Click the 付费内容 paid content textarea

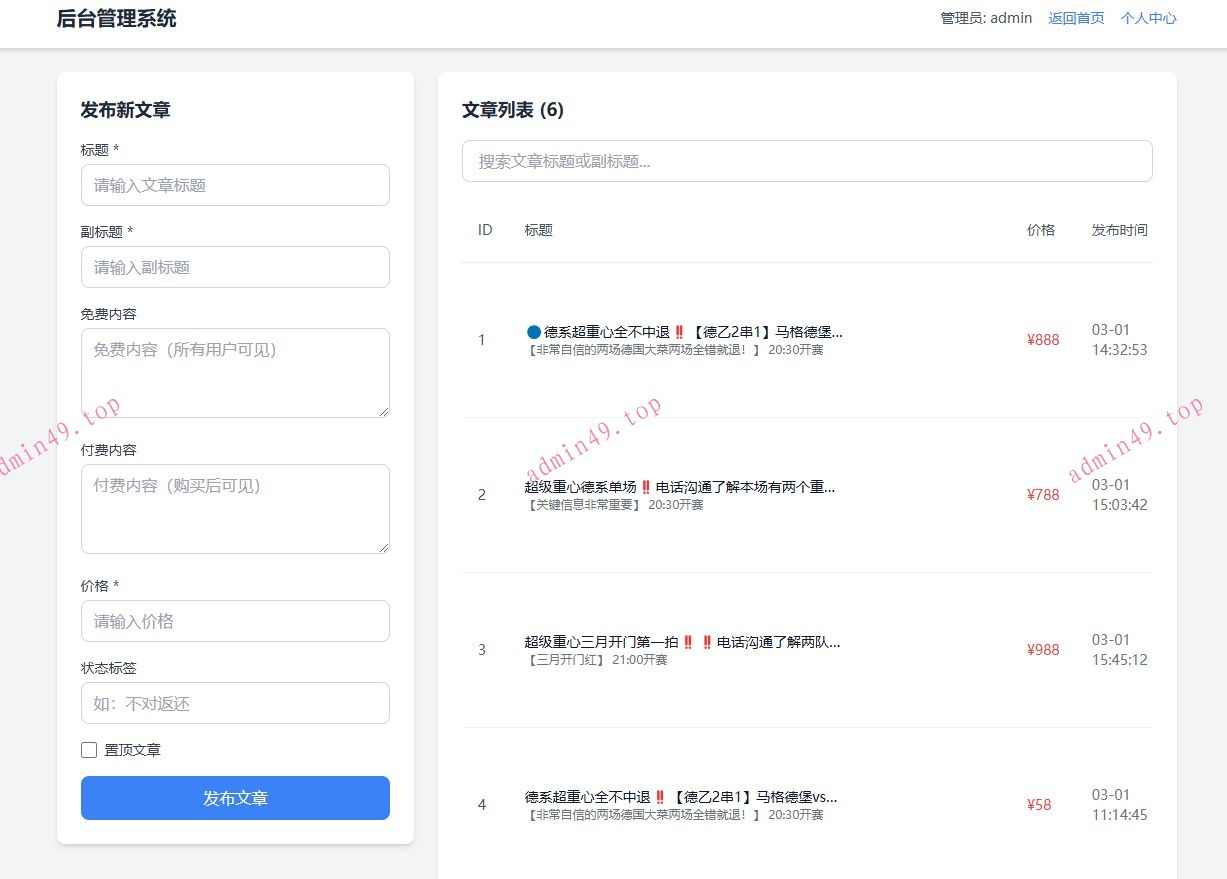(x=235, y=508)
